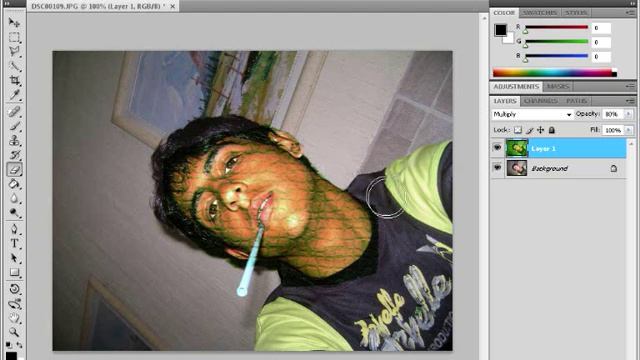Collapse the right panel dock
This screenshot has height=360, width=640.
click(633, 3)
